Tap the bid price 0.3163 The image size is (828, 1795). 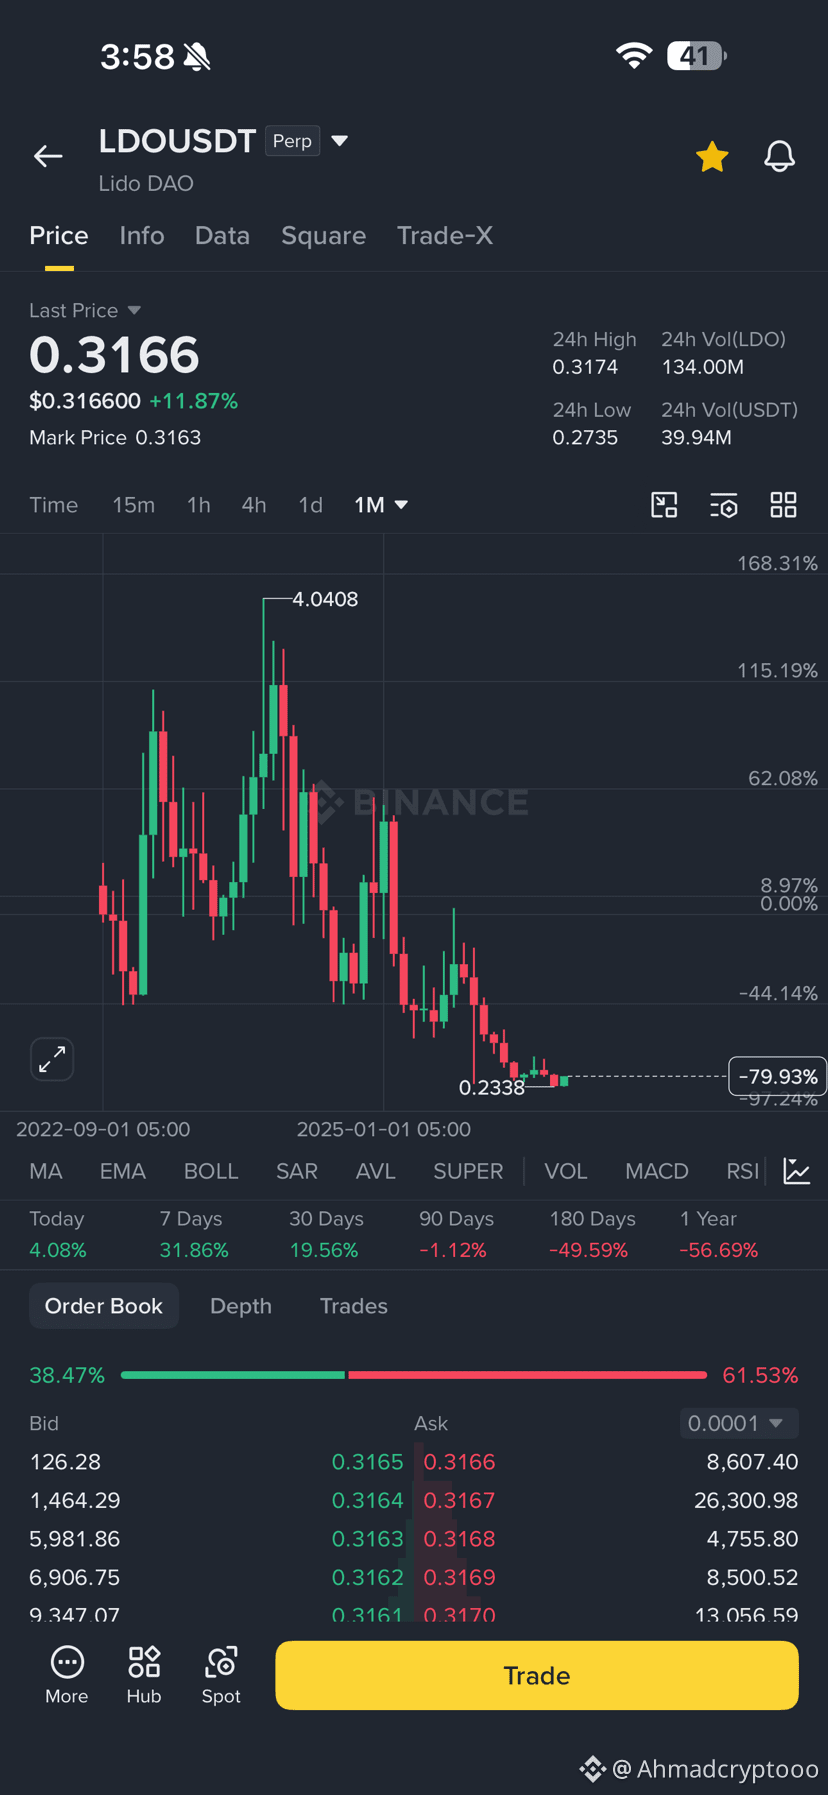point(367,1539)
